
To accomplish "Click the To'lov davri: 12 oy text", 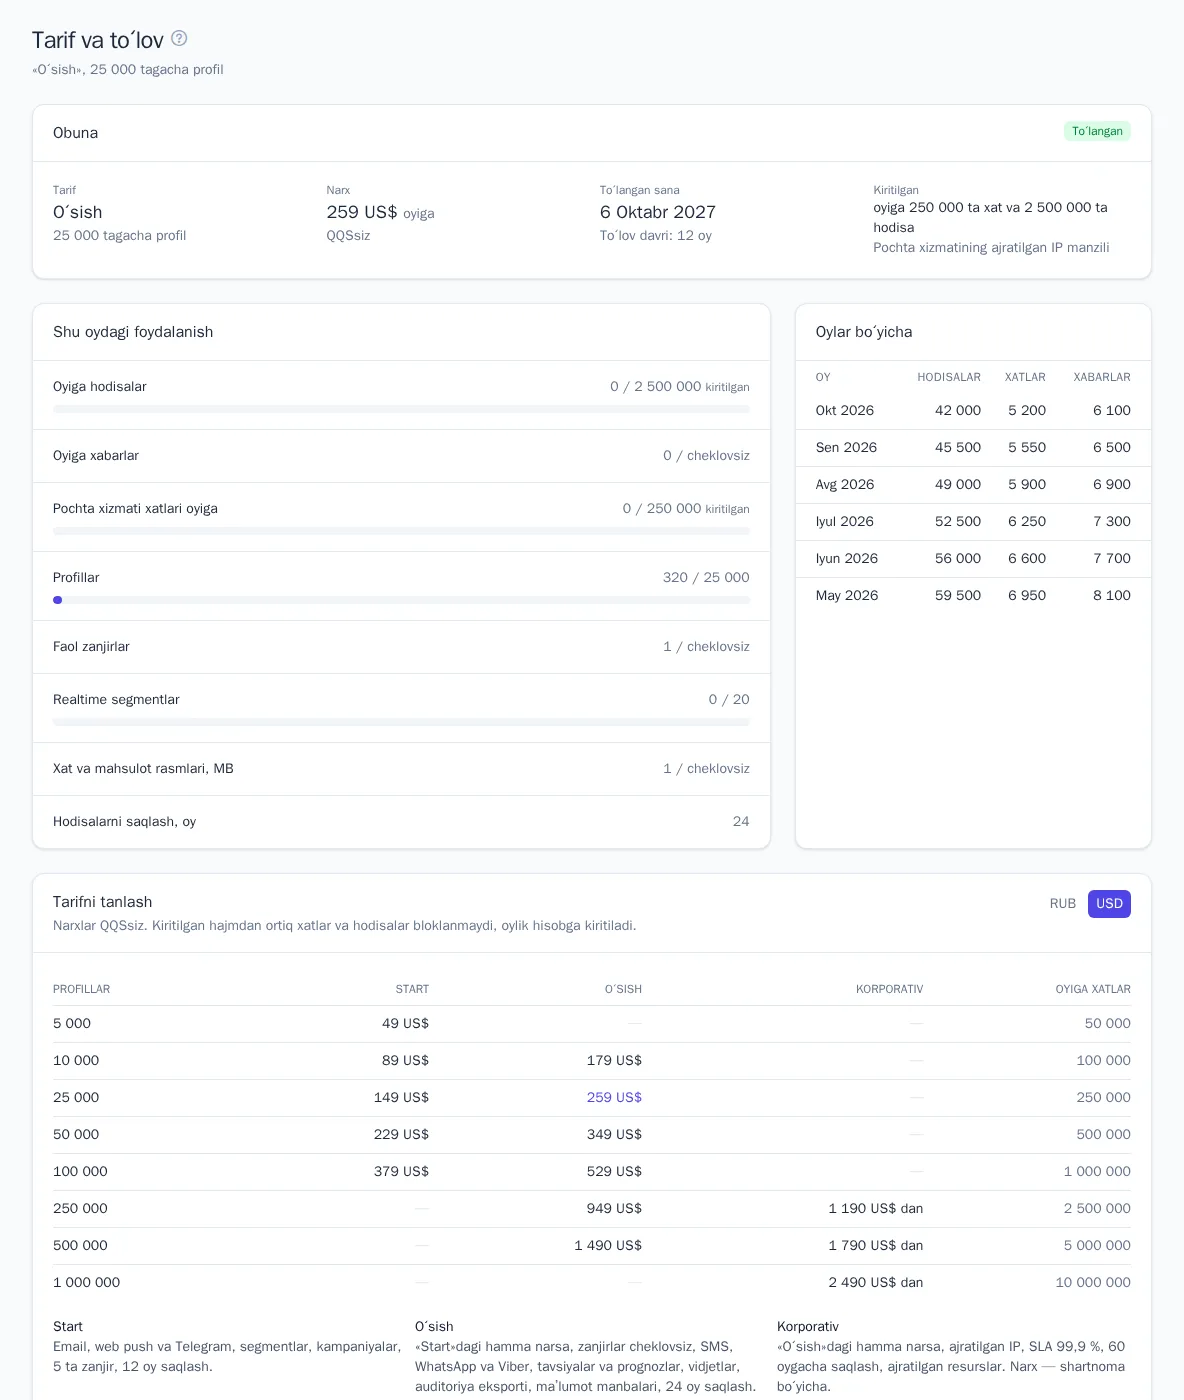I will 656,236.
